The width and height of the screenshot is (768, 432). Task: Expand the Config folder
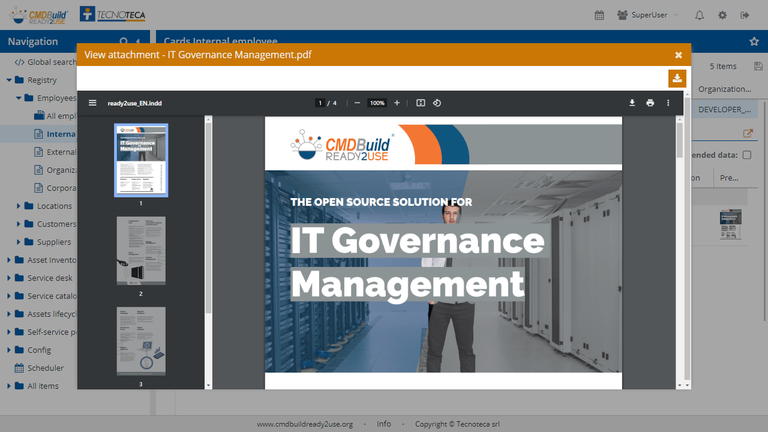tap(9, 350)
